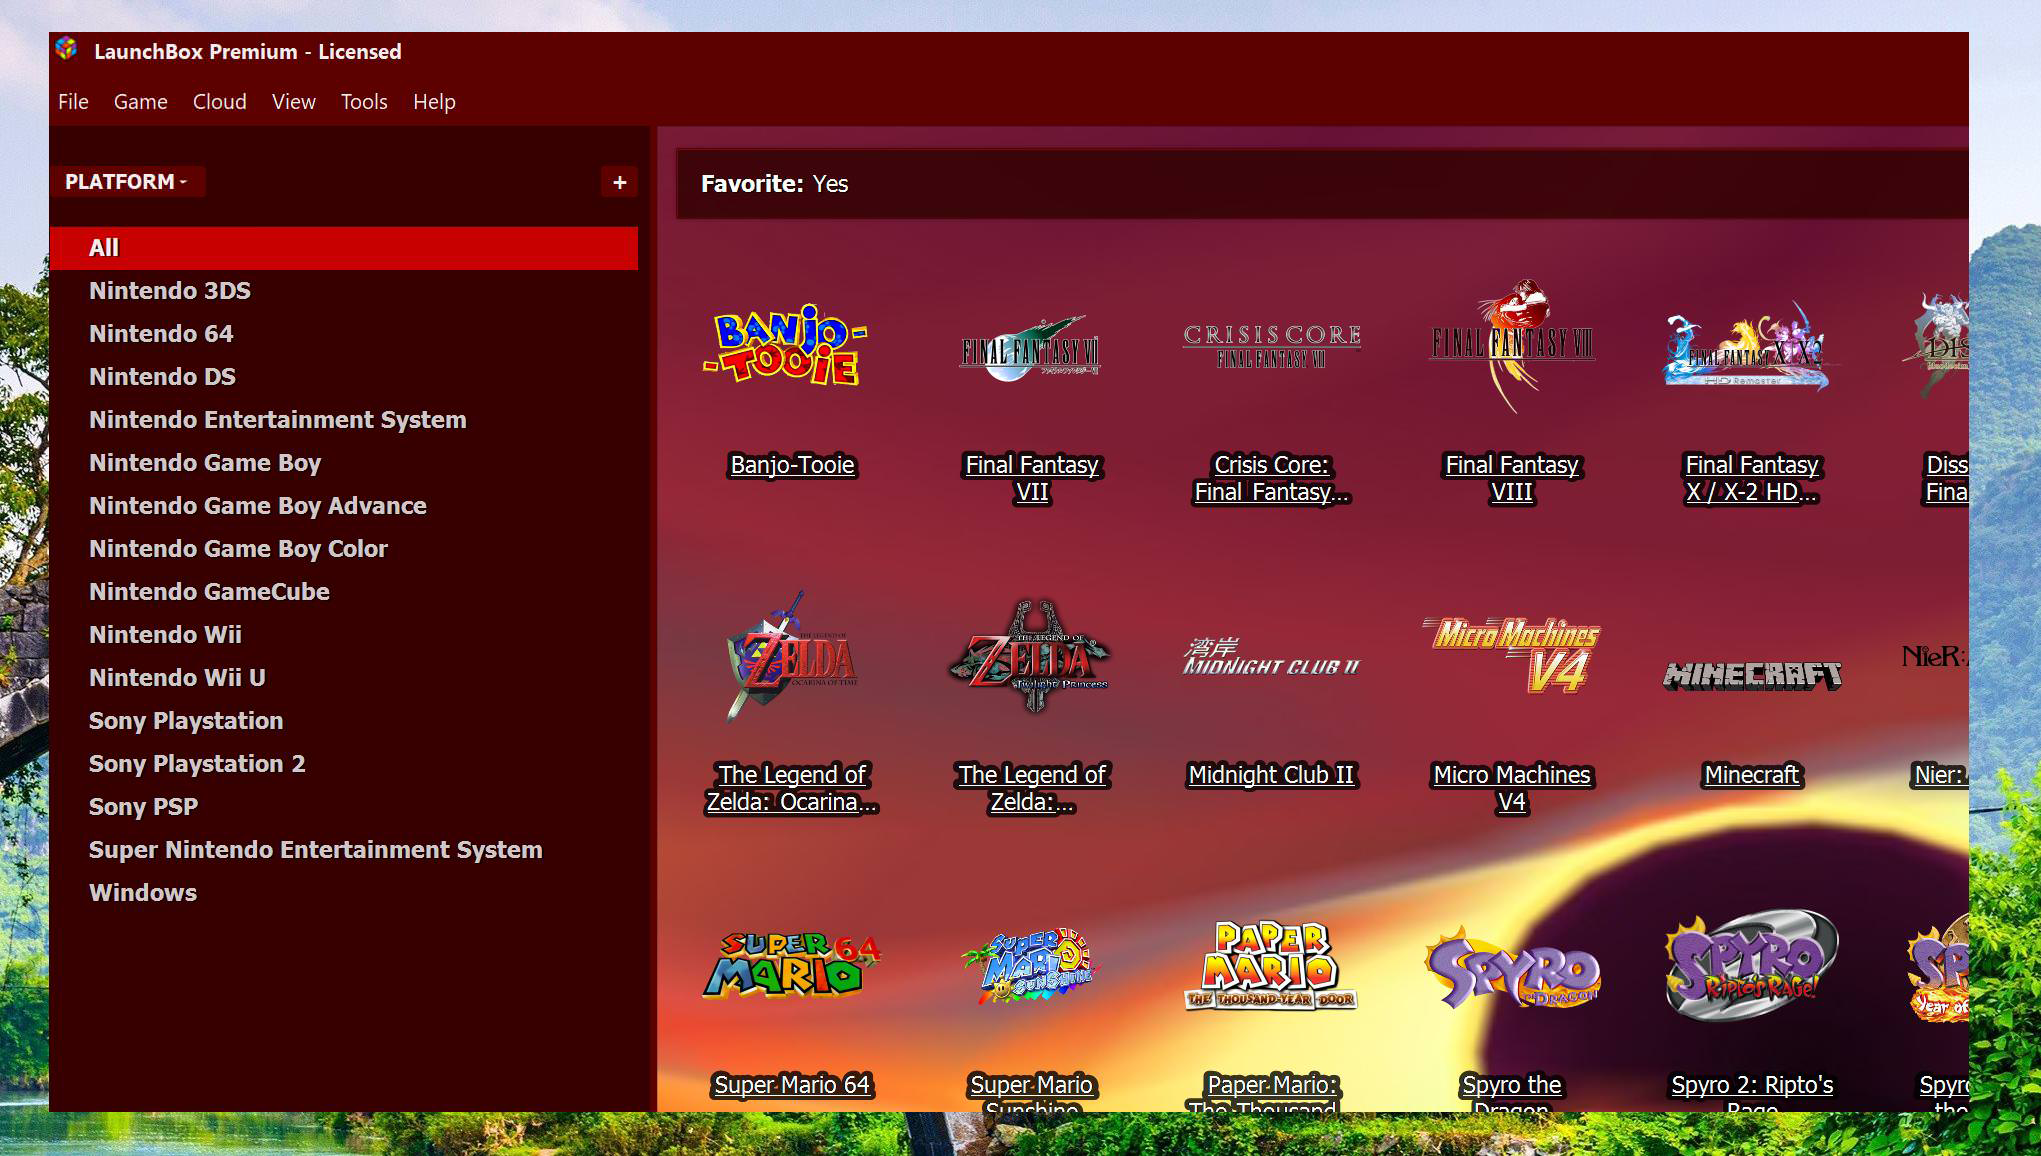Click the Spyro 2 Ripto's Rage logo
The width and height of the screenshot is (2041, 1156).
[x=1751, y=966]
